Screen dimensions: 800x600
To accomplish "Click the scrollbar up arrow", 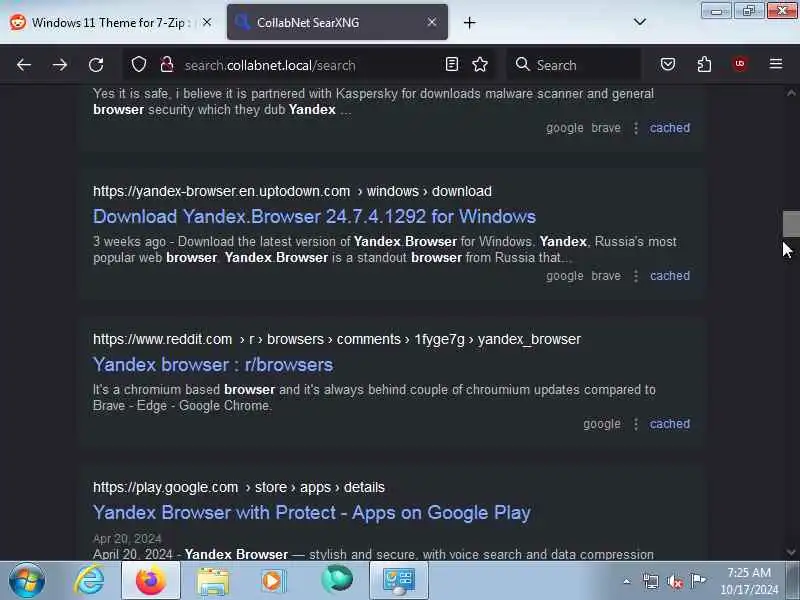I will [791, 93].
